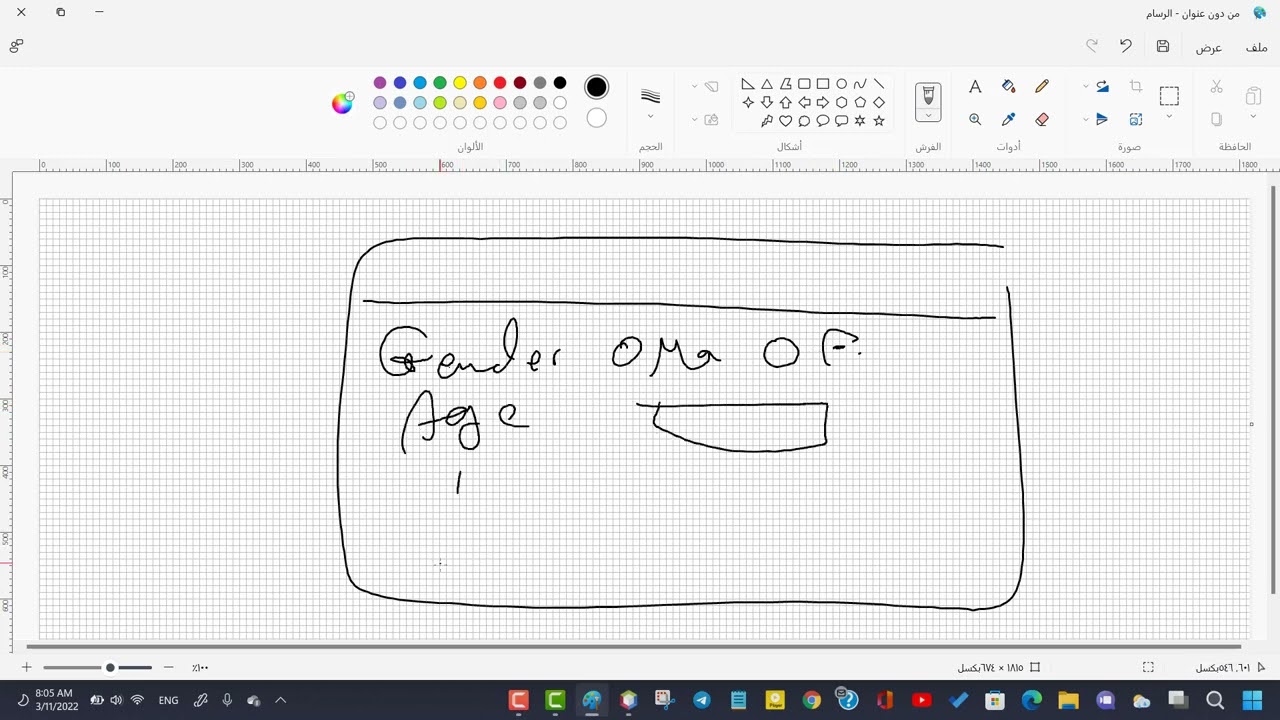Pick the heart shape

tap(785, 121)
